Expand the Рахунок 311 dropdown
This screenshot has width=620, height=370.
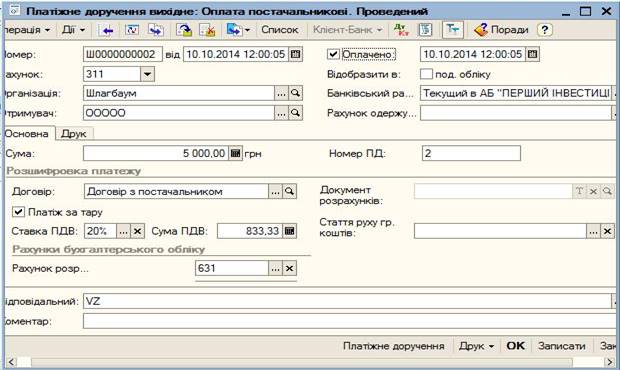tap(147, 74)
